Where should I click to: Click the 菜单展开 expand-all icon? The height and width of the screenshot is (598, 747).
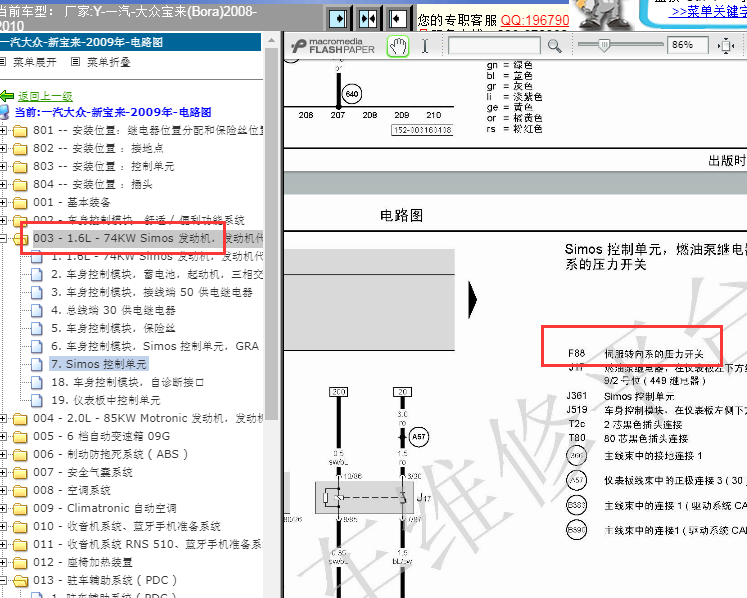click(x=2, y=61)
